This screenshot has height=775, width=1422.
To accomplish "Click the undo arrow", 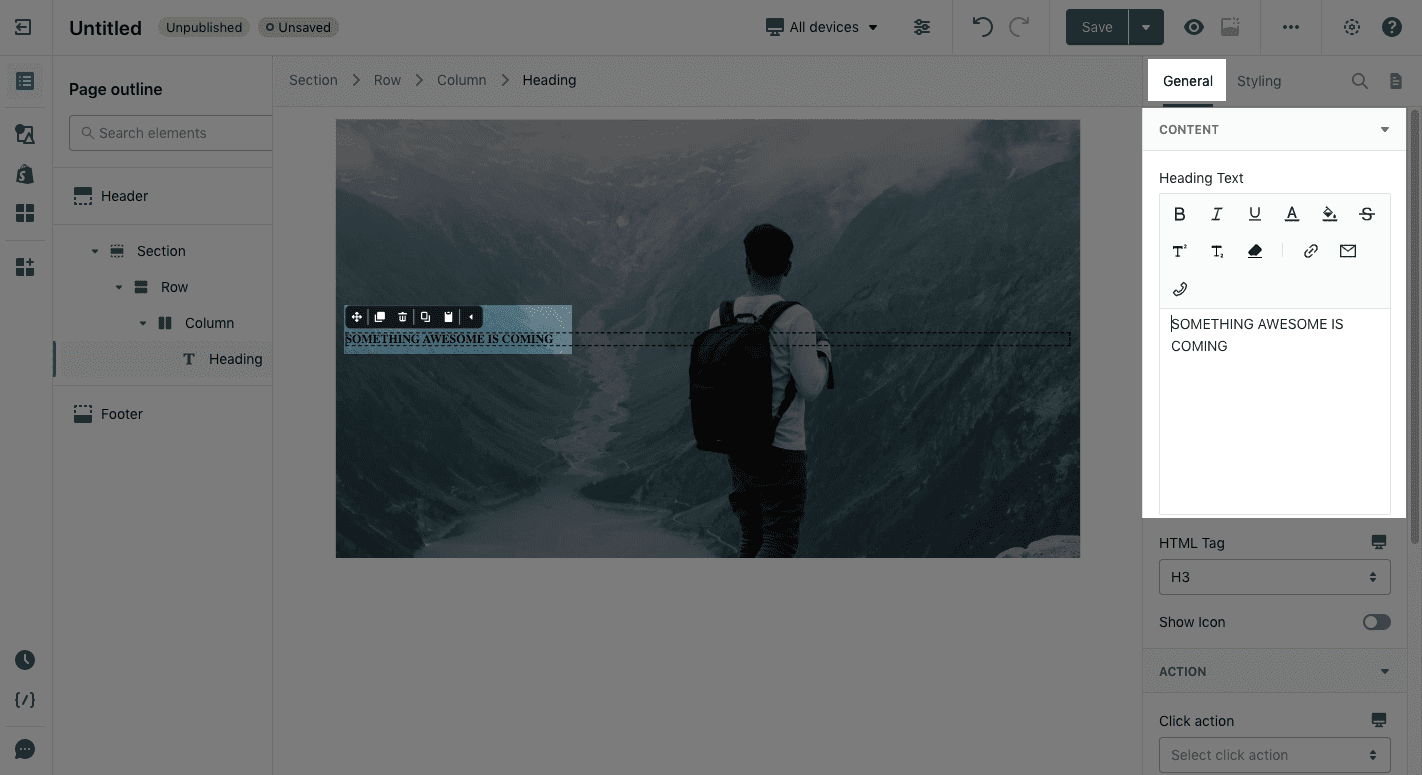I will (983, 27).
